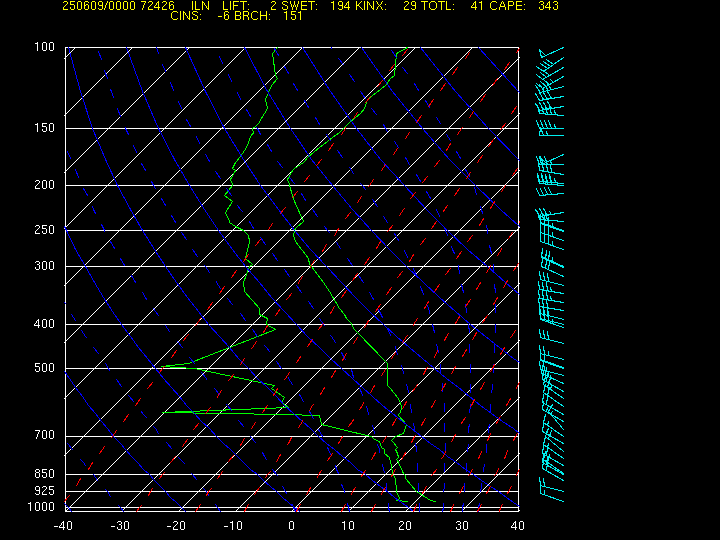Click the LIFT: 2 index value
This screenshot has height=540, width=720.
click(x=249, y=6)
